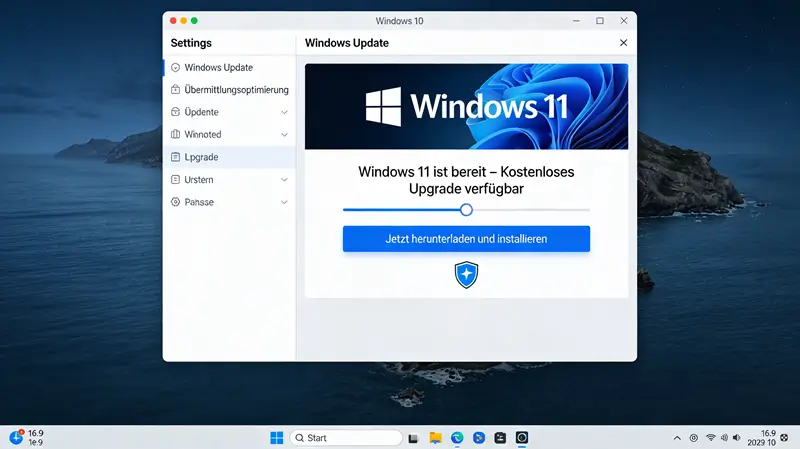800x449 pixels.
Task: Open Wi-Fi network settings in tray
Action: [711, 438]
